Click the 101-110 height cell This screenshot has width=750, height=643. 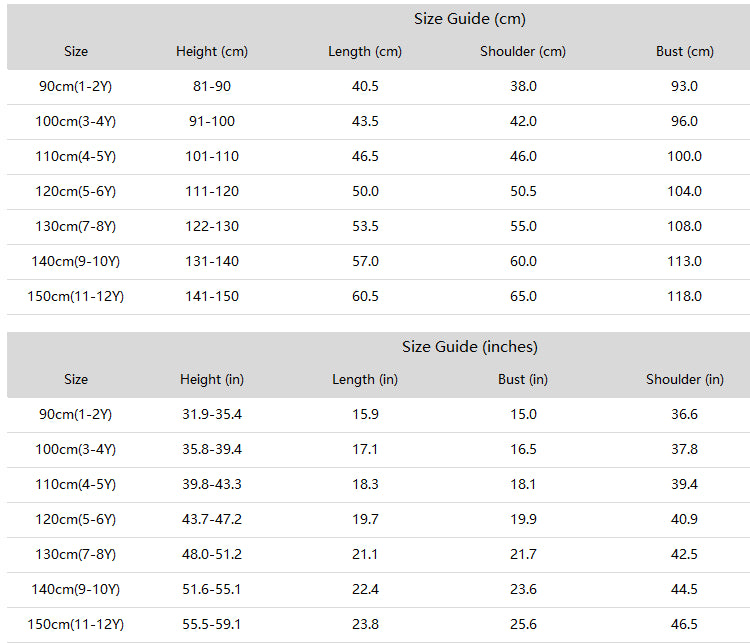[x=212, y=156]
